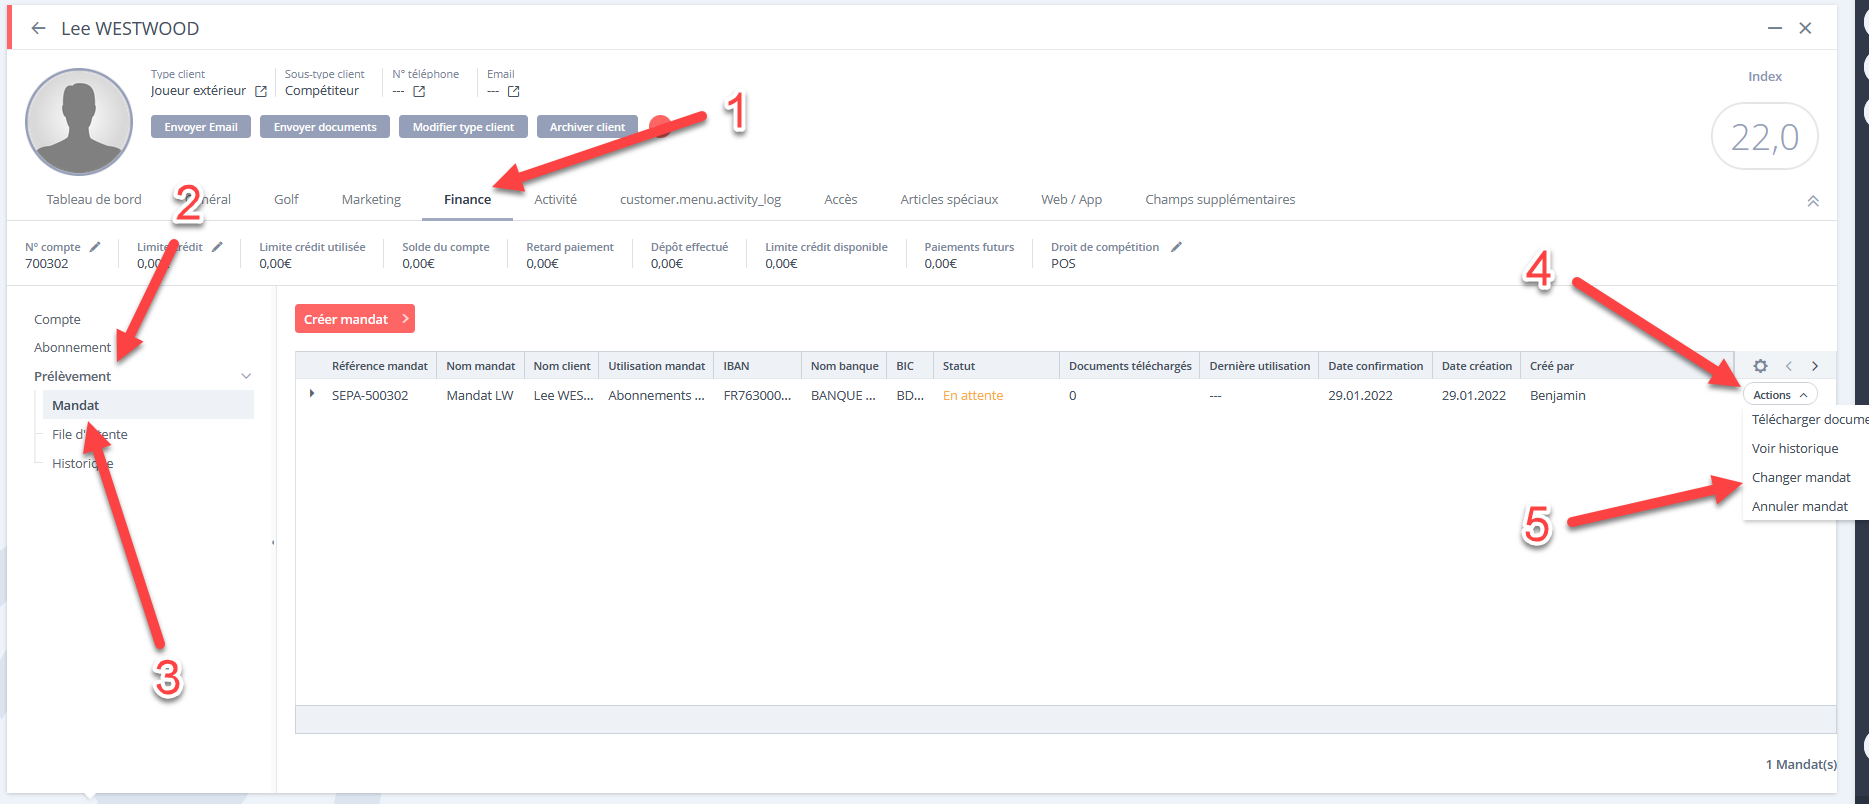Open the Activité tab
1869x804 pixels.
point(555,199)
